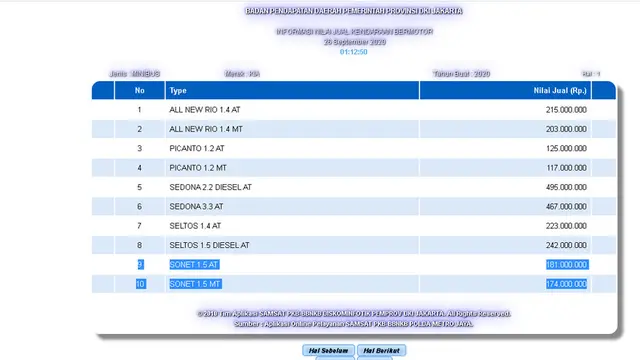Click the BADAN PENDAPATAN DAERAH page title
Viewport: 640px width, 360px height.
coord(353,11)
